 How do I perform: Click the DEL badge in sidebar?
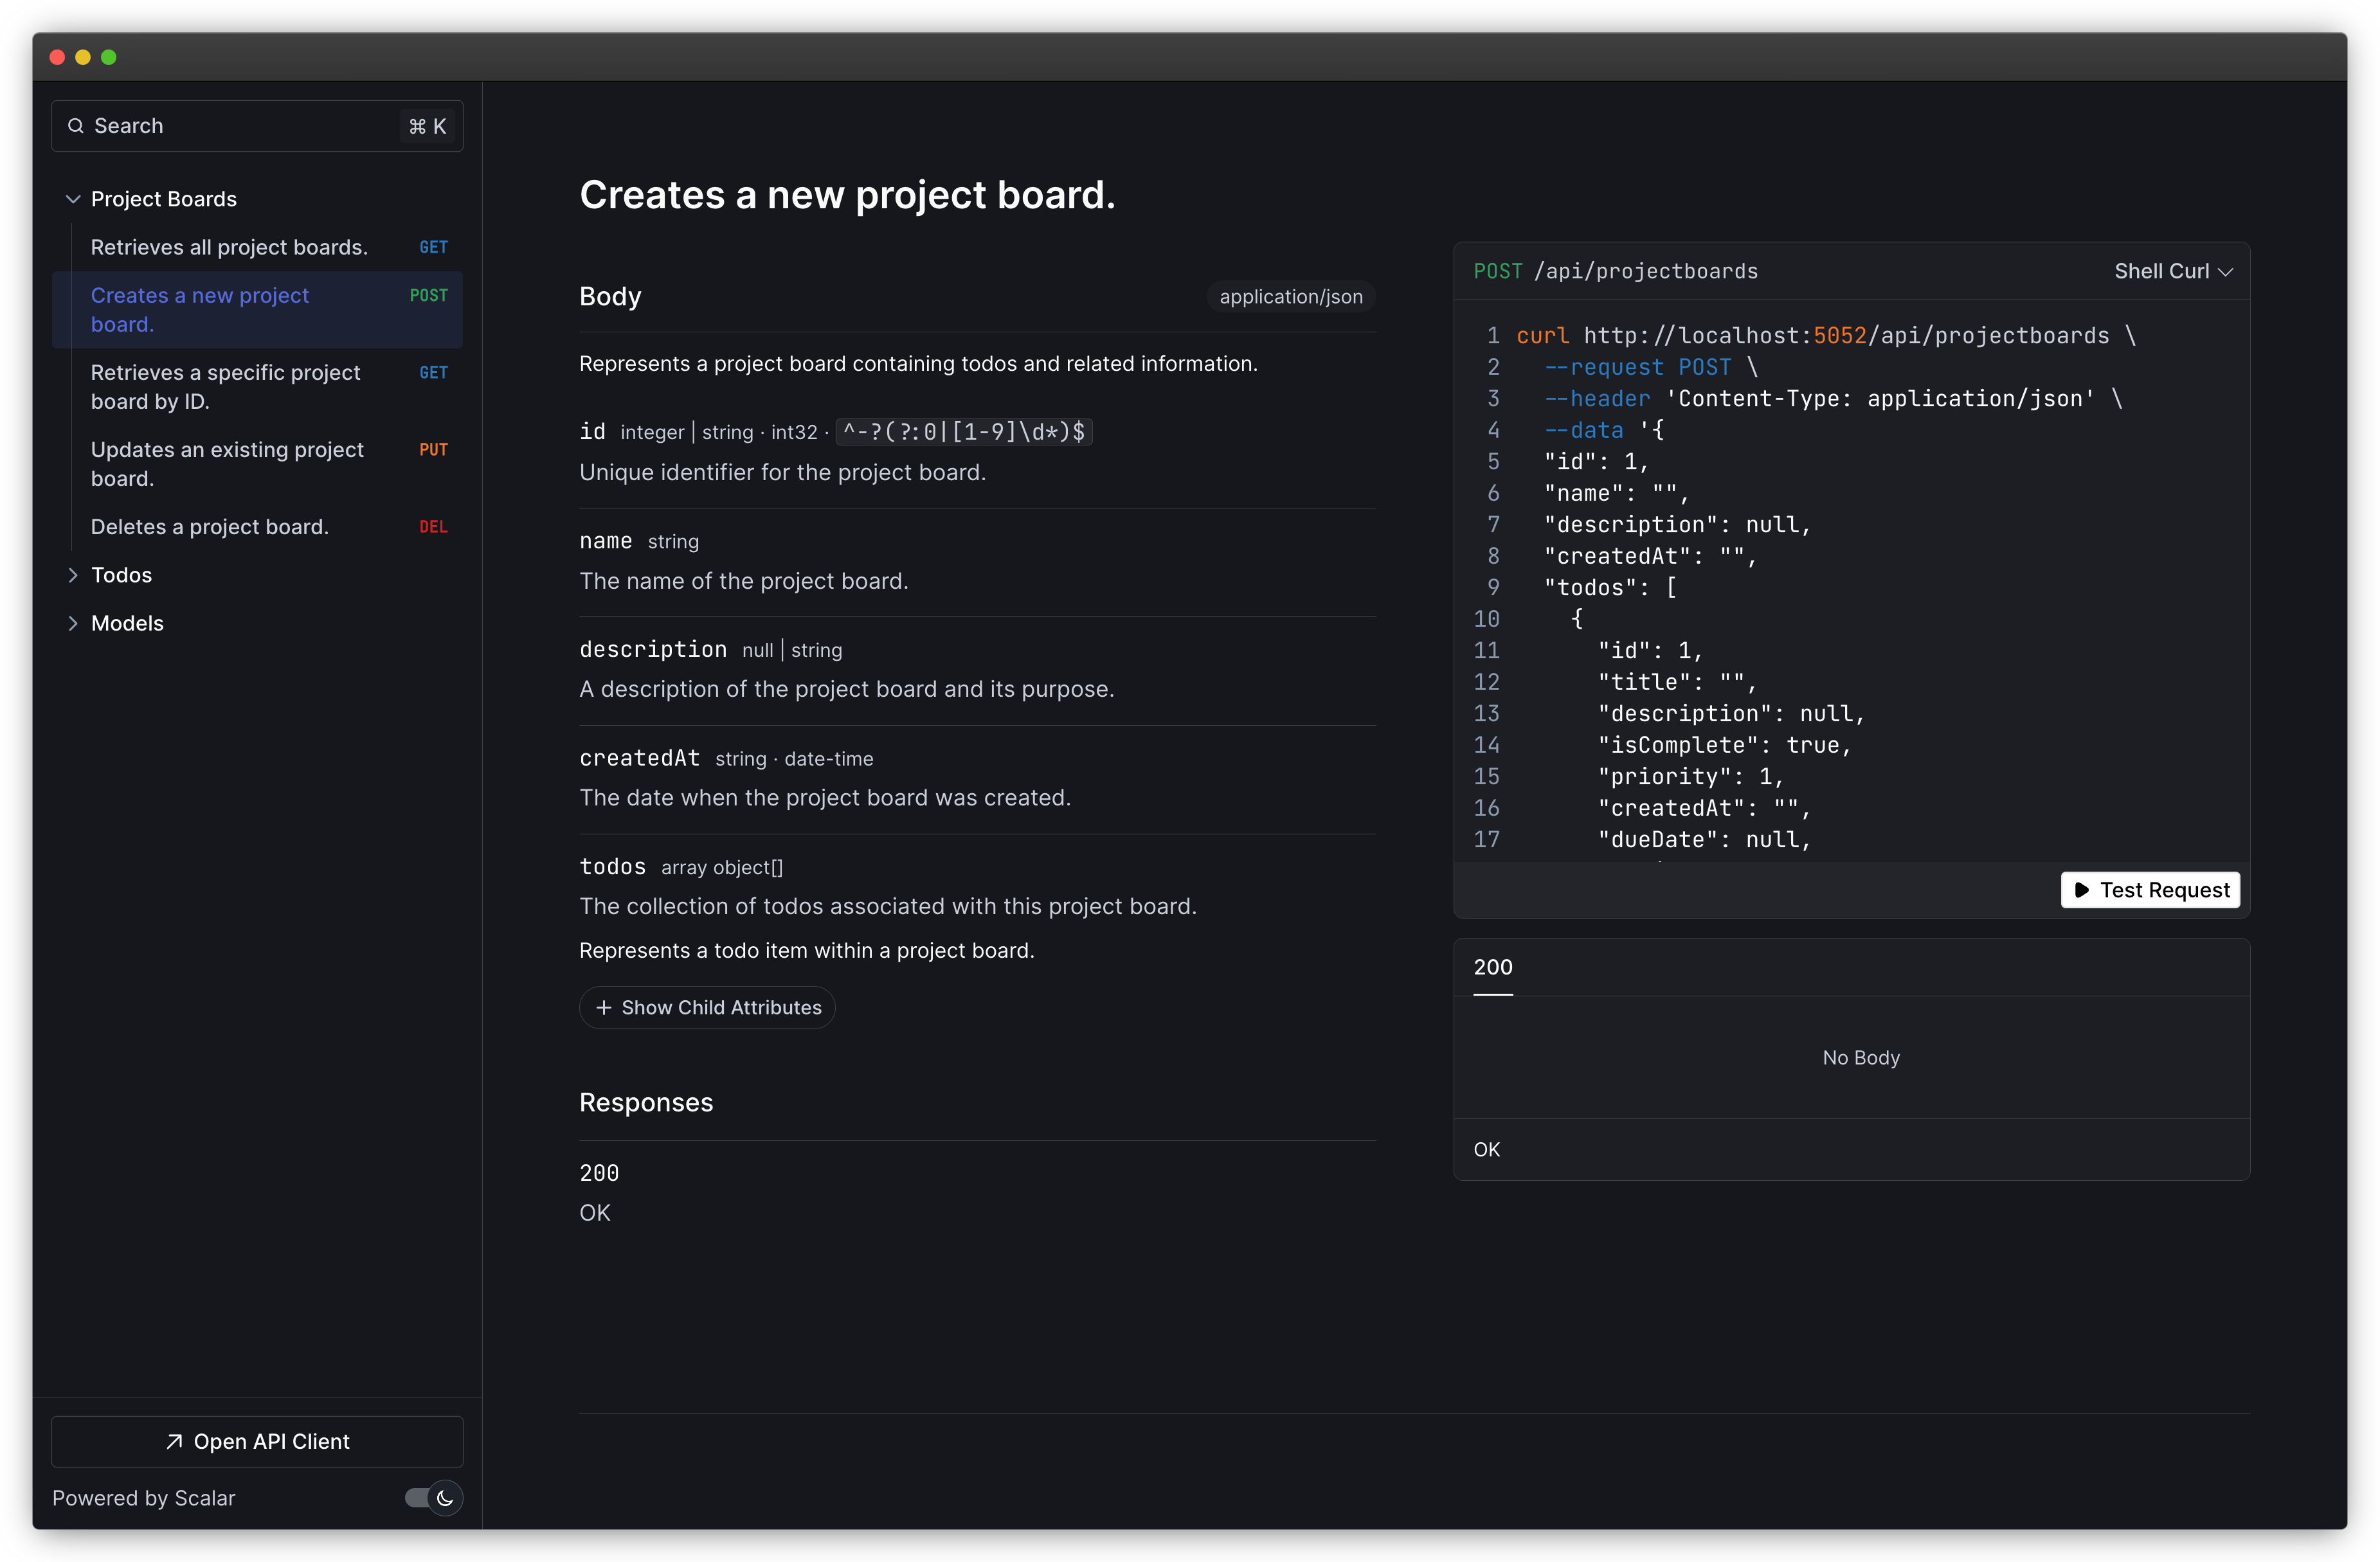433,527
